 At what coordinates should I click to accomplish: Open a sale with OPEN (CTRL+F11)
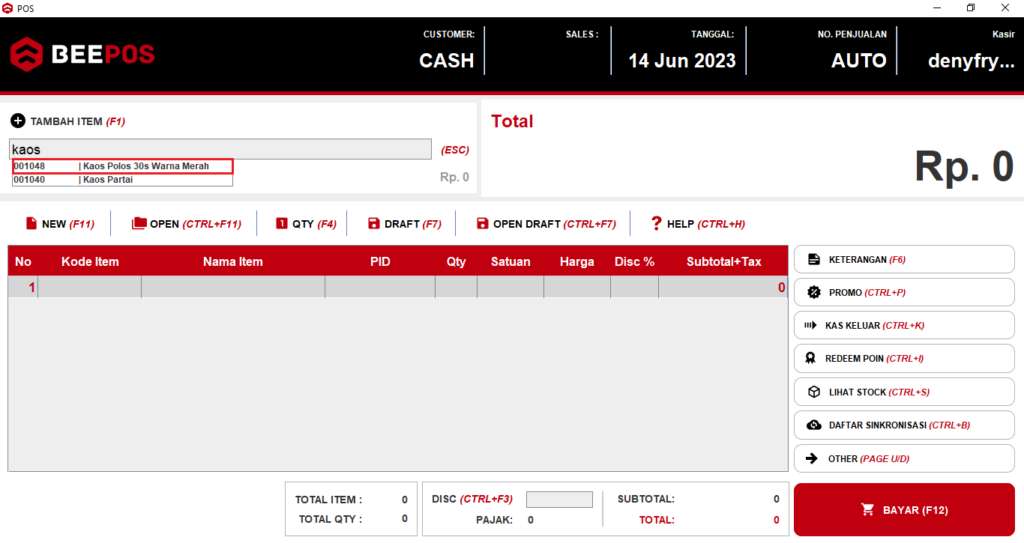click(186, 223)
